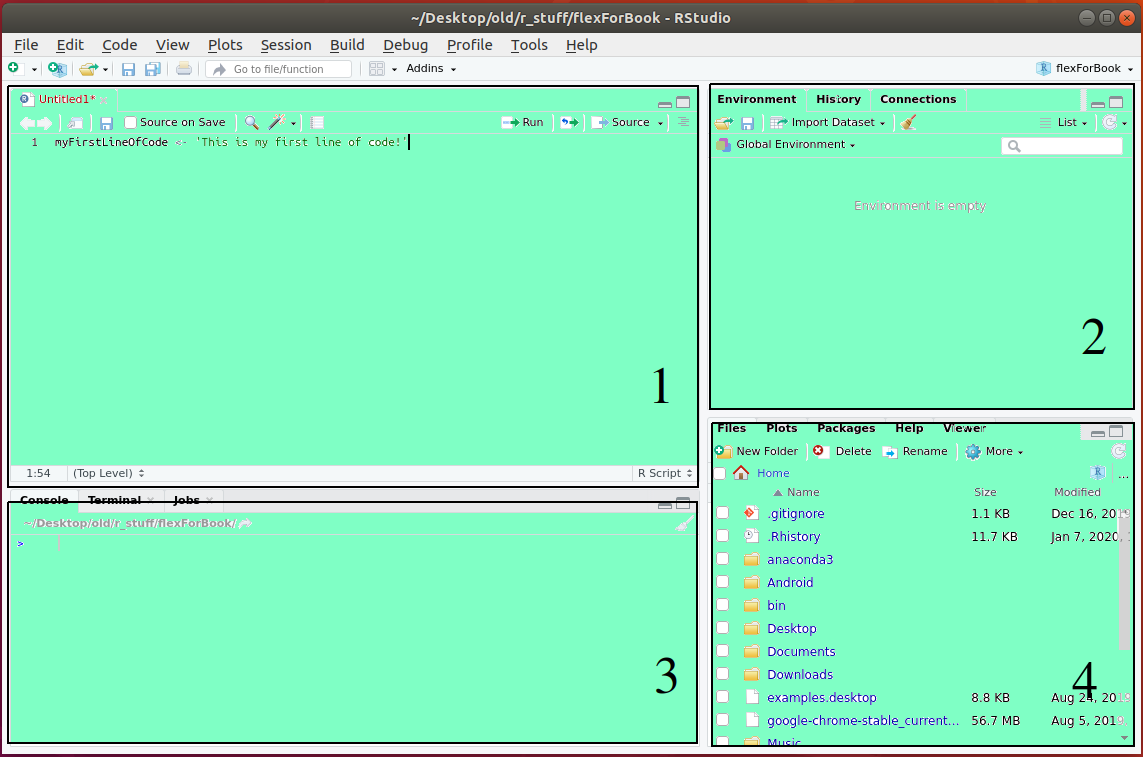Screen dimensions: 1143x757
Task: Open the Global Environment dropdown
Action: (x=795, y=145)
